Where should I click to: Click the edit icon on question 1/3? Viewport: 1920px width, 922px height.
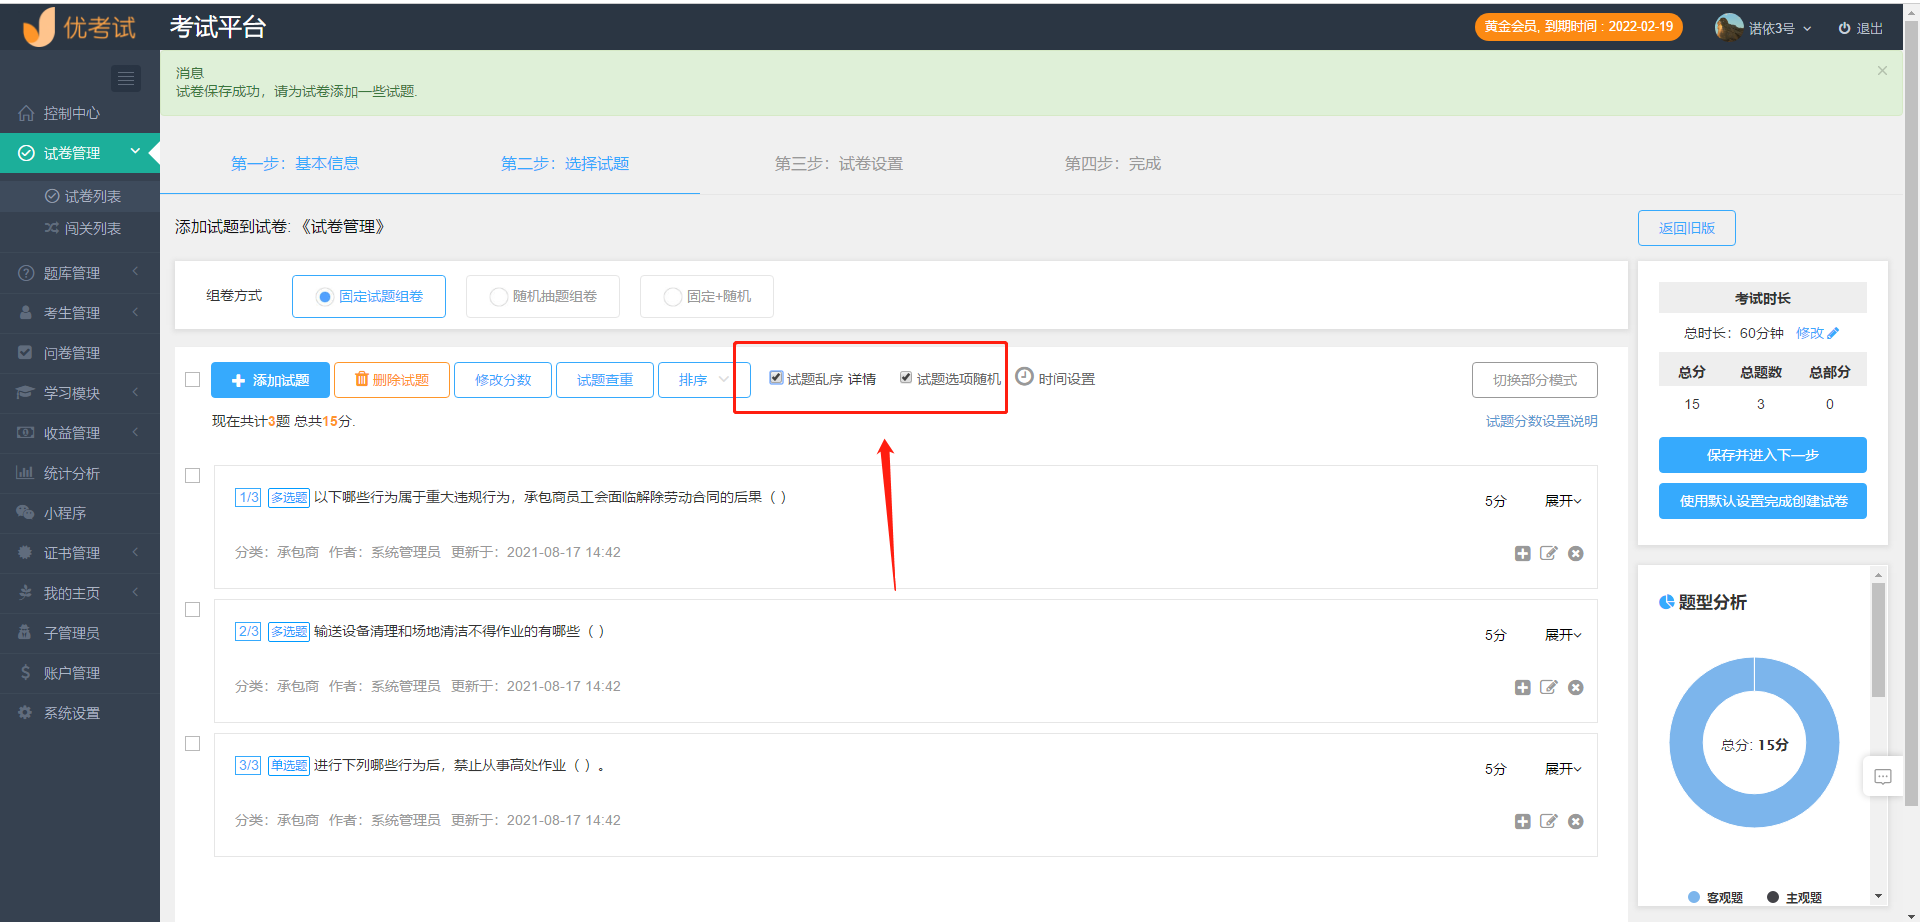click(1549, 554)
